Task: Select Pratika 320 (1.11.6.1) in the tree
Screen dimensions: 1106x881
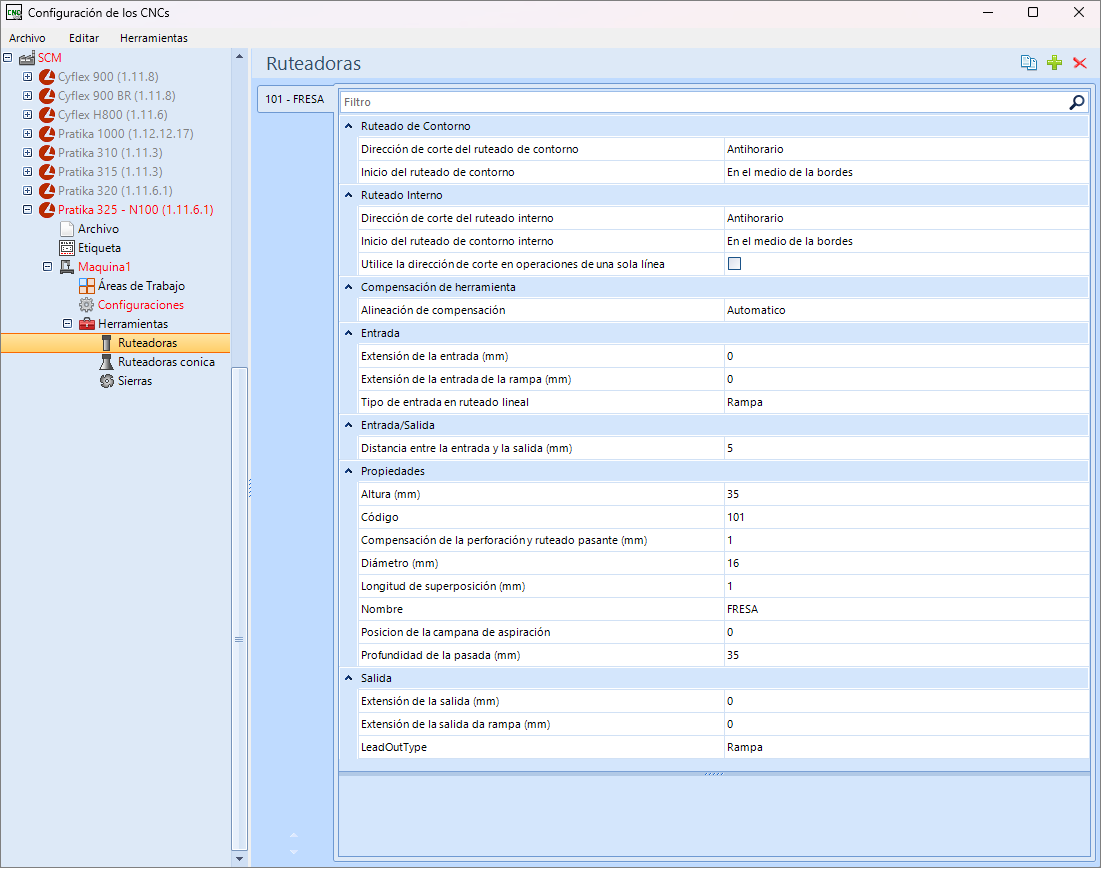Action: coord(115,191)
